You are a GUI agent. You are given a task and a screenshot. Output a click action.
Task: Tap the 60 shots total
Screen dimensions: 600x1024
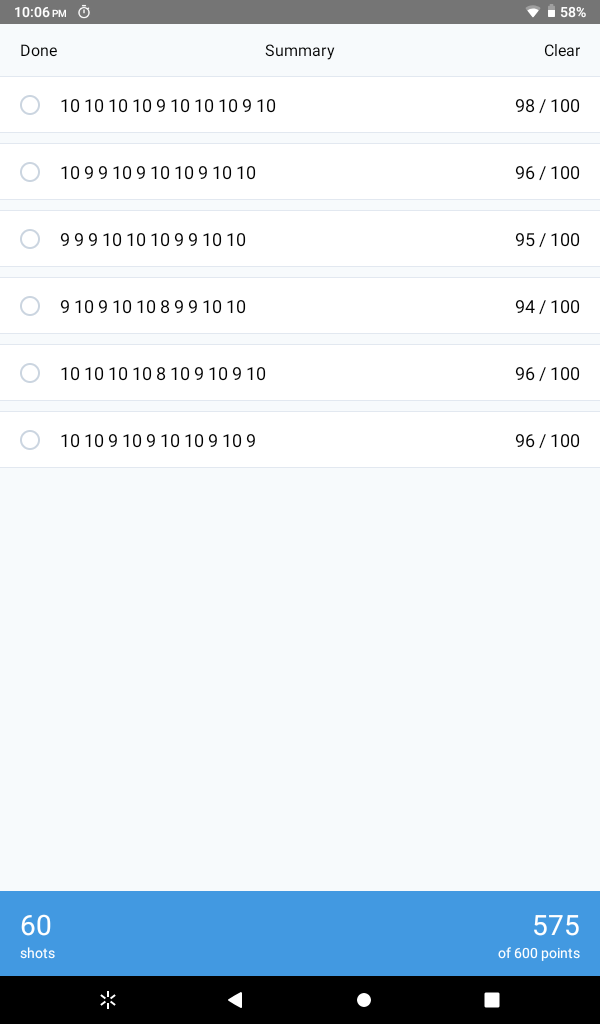click(x=37, y=935)
